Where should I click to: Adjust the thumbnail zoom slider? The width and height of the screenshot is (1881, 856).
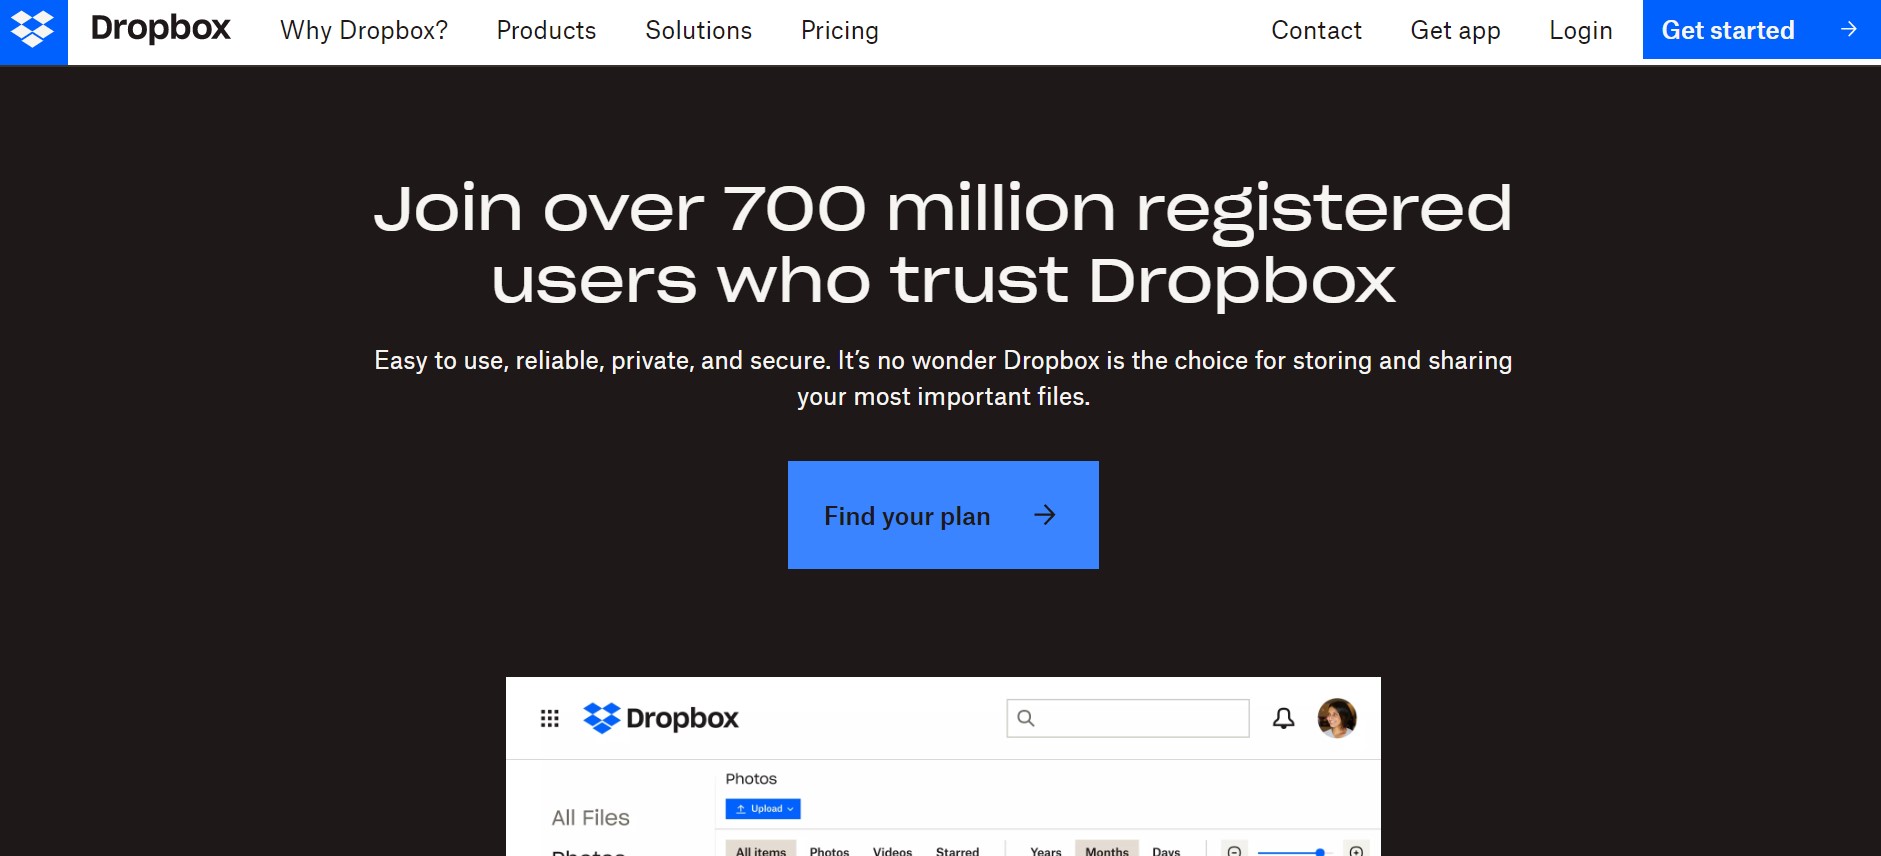click(x=1294, y=851)
